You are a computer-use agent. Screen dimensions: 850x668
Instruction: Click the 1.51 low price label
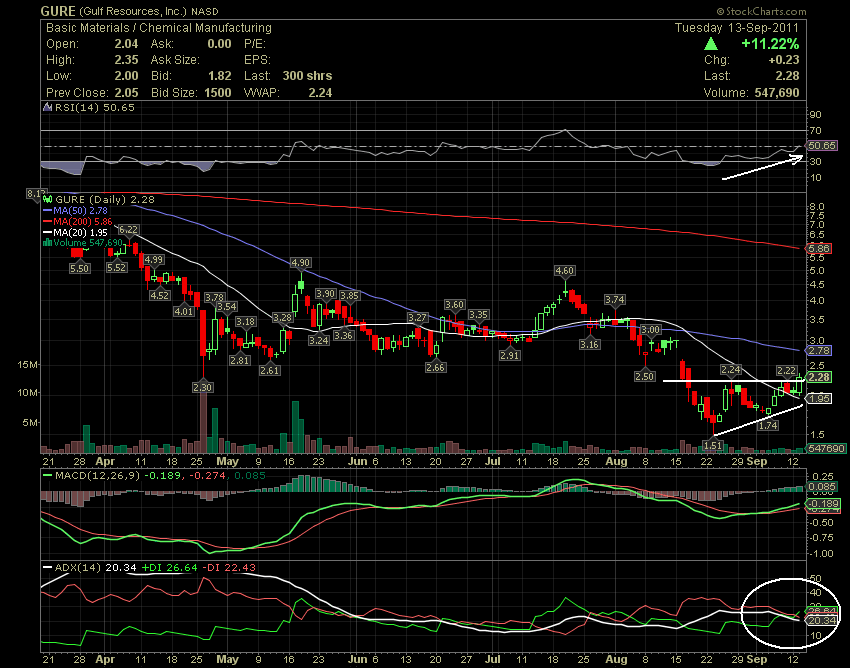(x=712, y=445)
